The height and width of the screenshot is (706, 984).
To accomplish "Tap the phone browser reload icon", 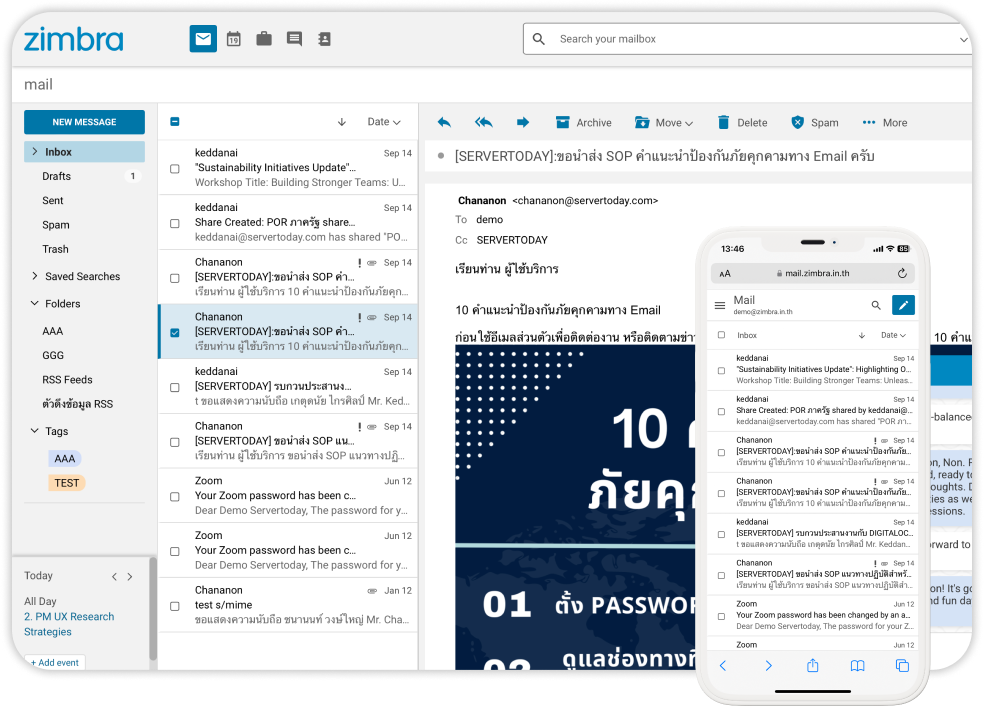I will (x=902, y=273).
